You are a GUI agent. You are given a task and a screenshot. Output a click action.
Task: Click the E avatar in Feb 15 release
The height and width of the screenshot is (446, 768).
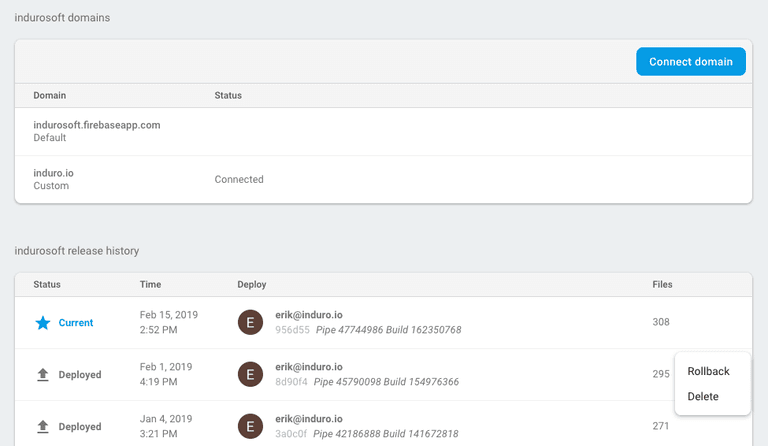[250, 323]
